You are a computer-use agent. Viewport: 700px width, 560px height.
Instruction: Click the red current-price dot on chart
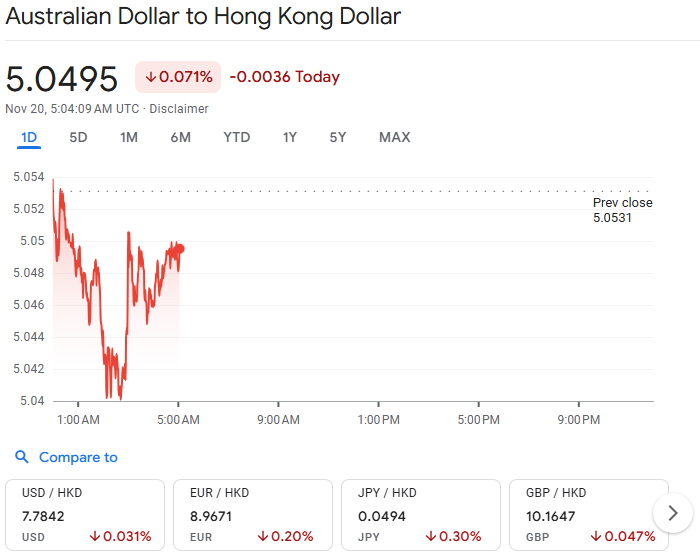pos(180,249)
